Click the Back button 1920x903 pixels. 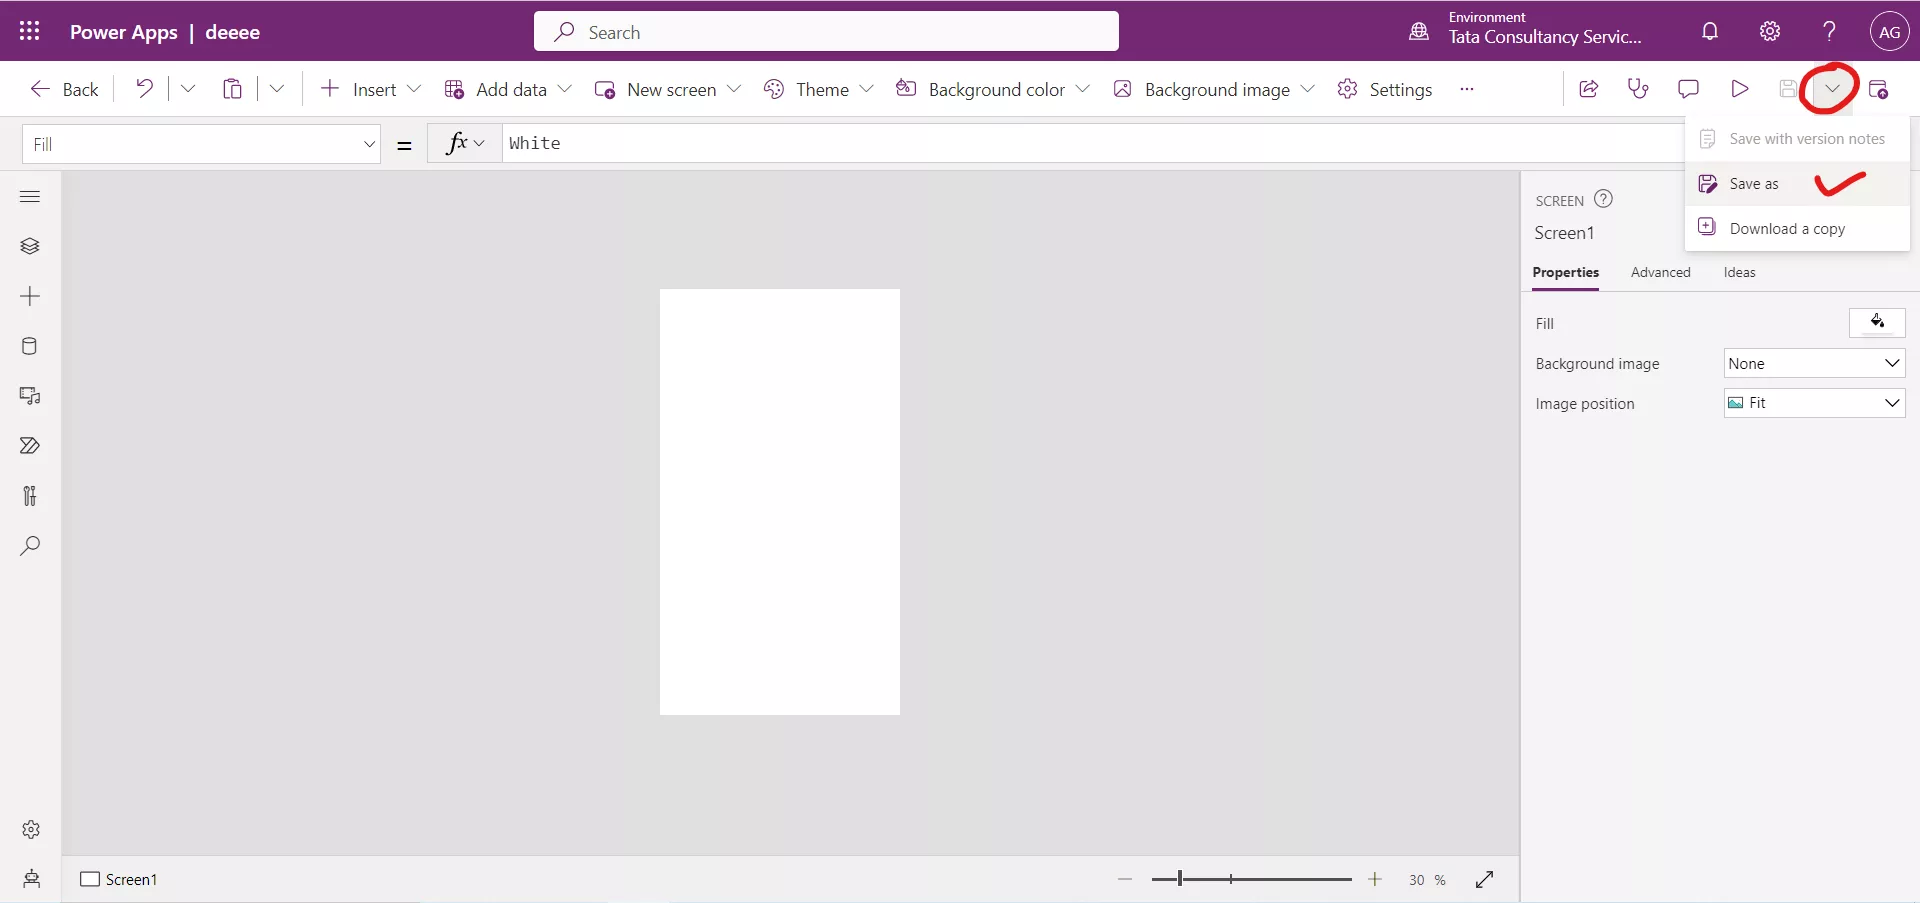pyautogui.click(x=65, y=89)
